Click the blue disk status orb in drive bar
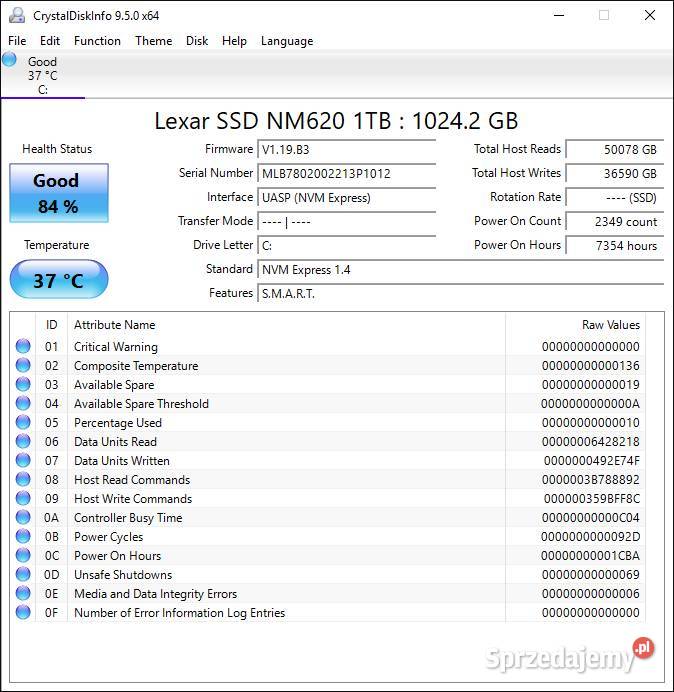The width and height of the screenshot is (674, 692). tap(9, 59)
